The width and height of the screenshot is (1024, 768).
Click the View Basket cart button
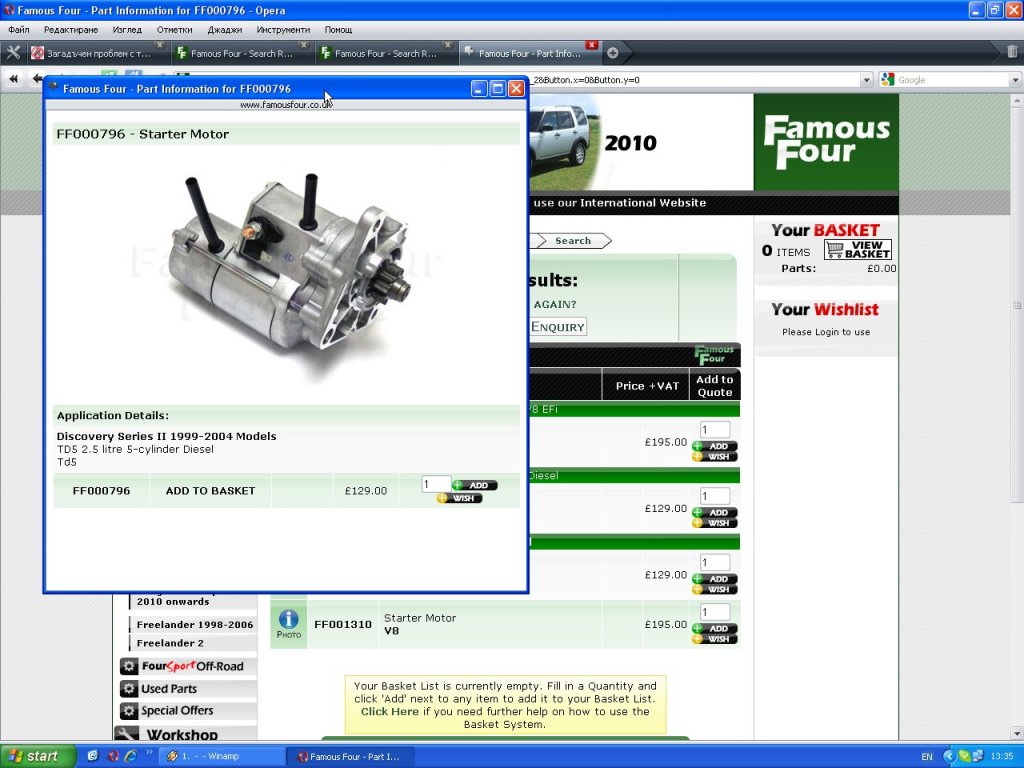pyautogui.click(x=857, y=249)
